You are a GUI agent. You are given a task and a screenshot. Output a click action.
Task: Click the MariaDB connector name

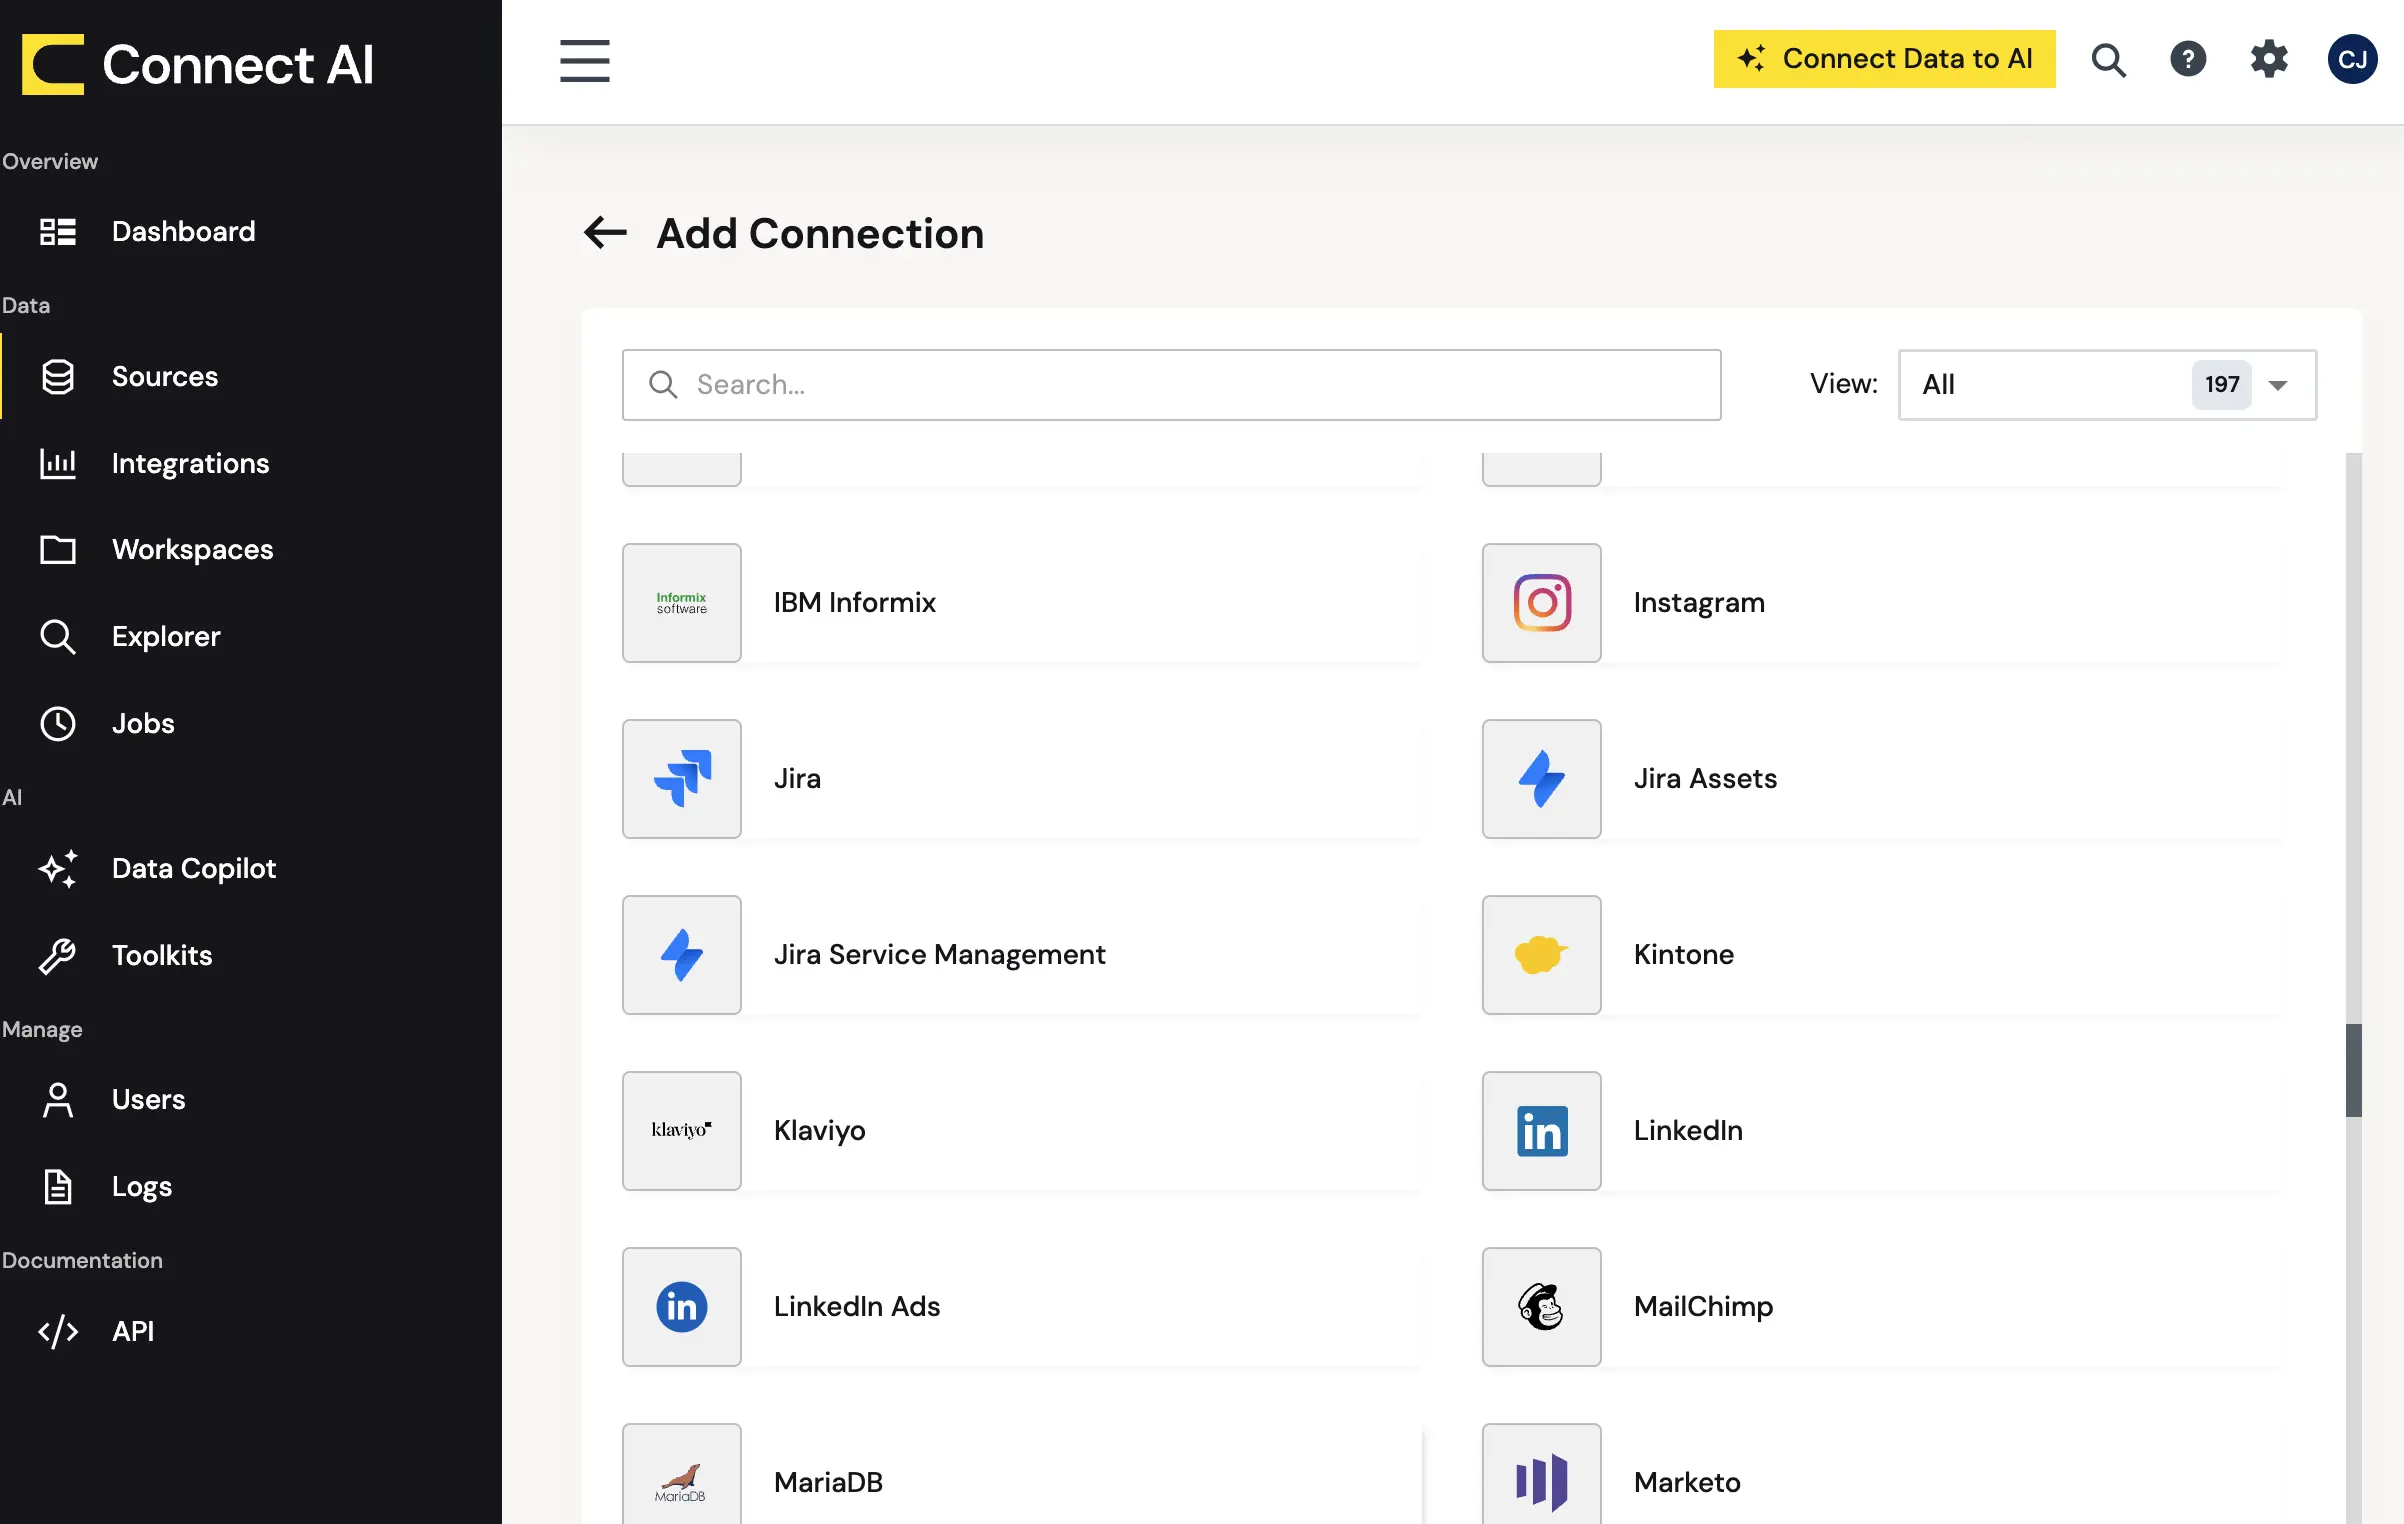tap(828, 1483)
